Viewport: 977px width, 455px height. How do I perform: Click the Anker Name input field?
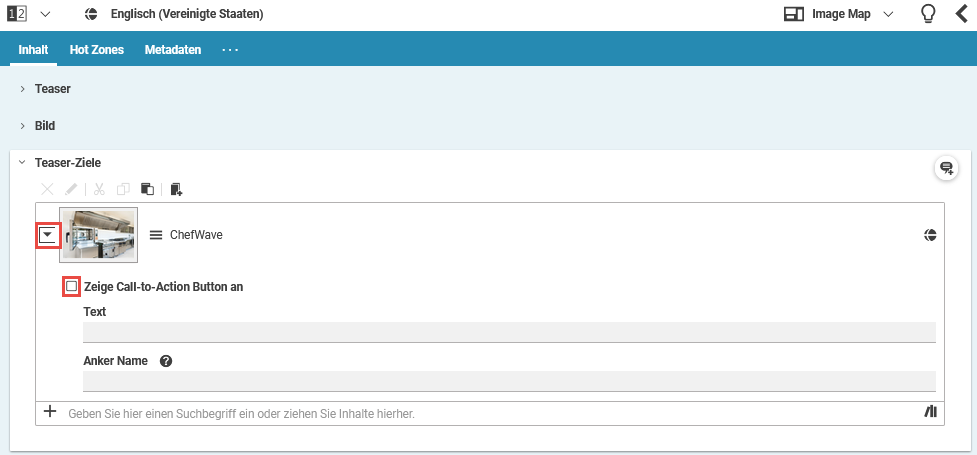(x=509, y=381)
